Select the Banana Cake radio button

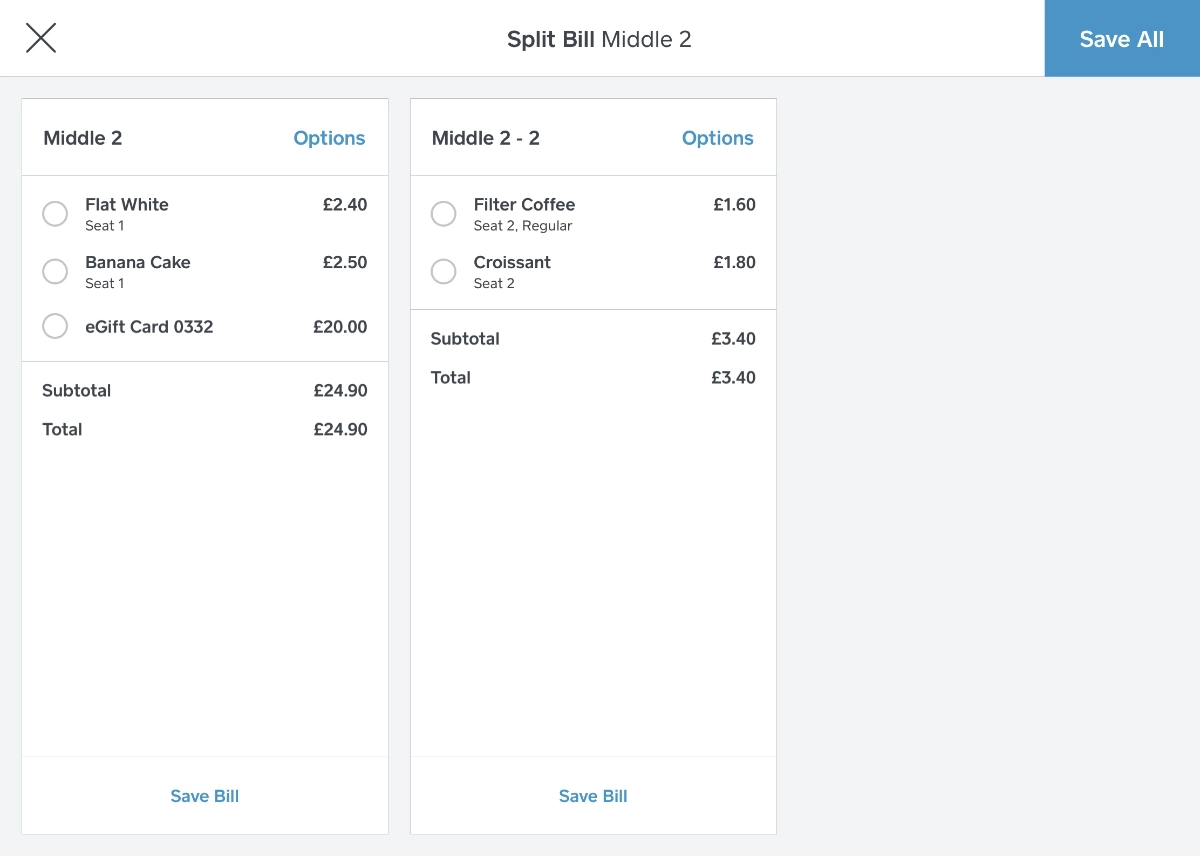(x=55, y=272)
